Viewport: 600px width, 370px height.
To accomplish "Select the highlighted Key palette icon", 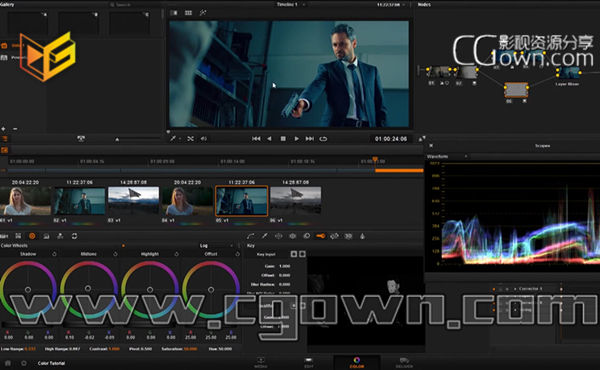I will (x=321, y=236).
